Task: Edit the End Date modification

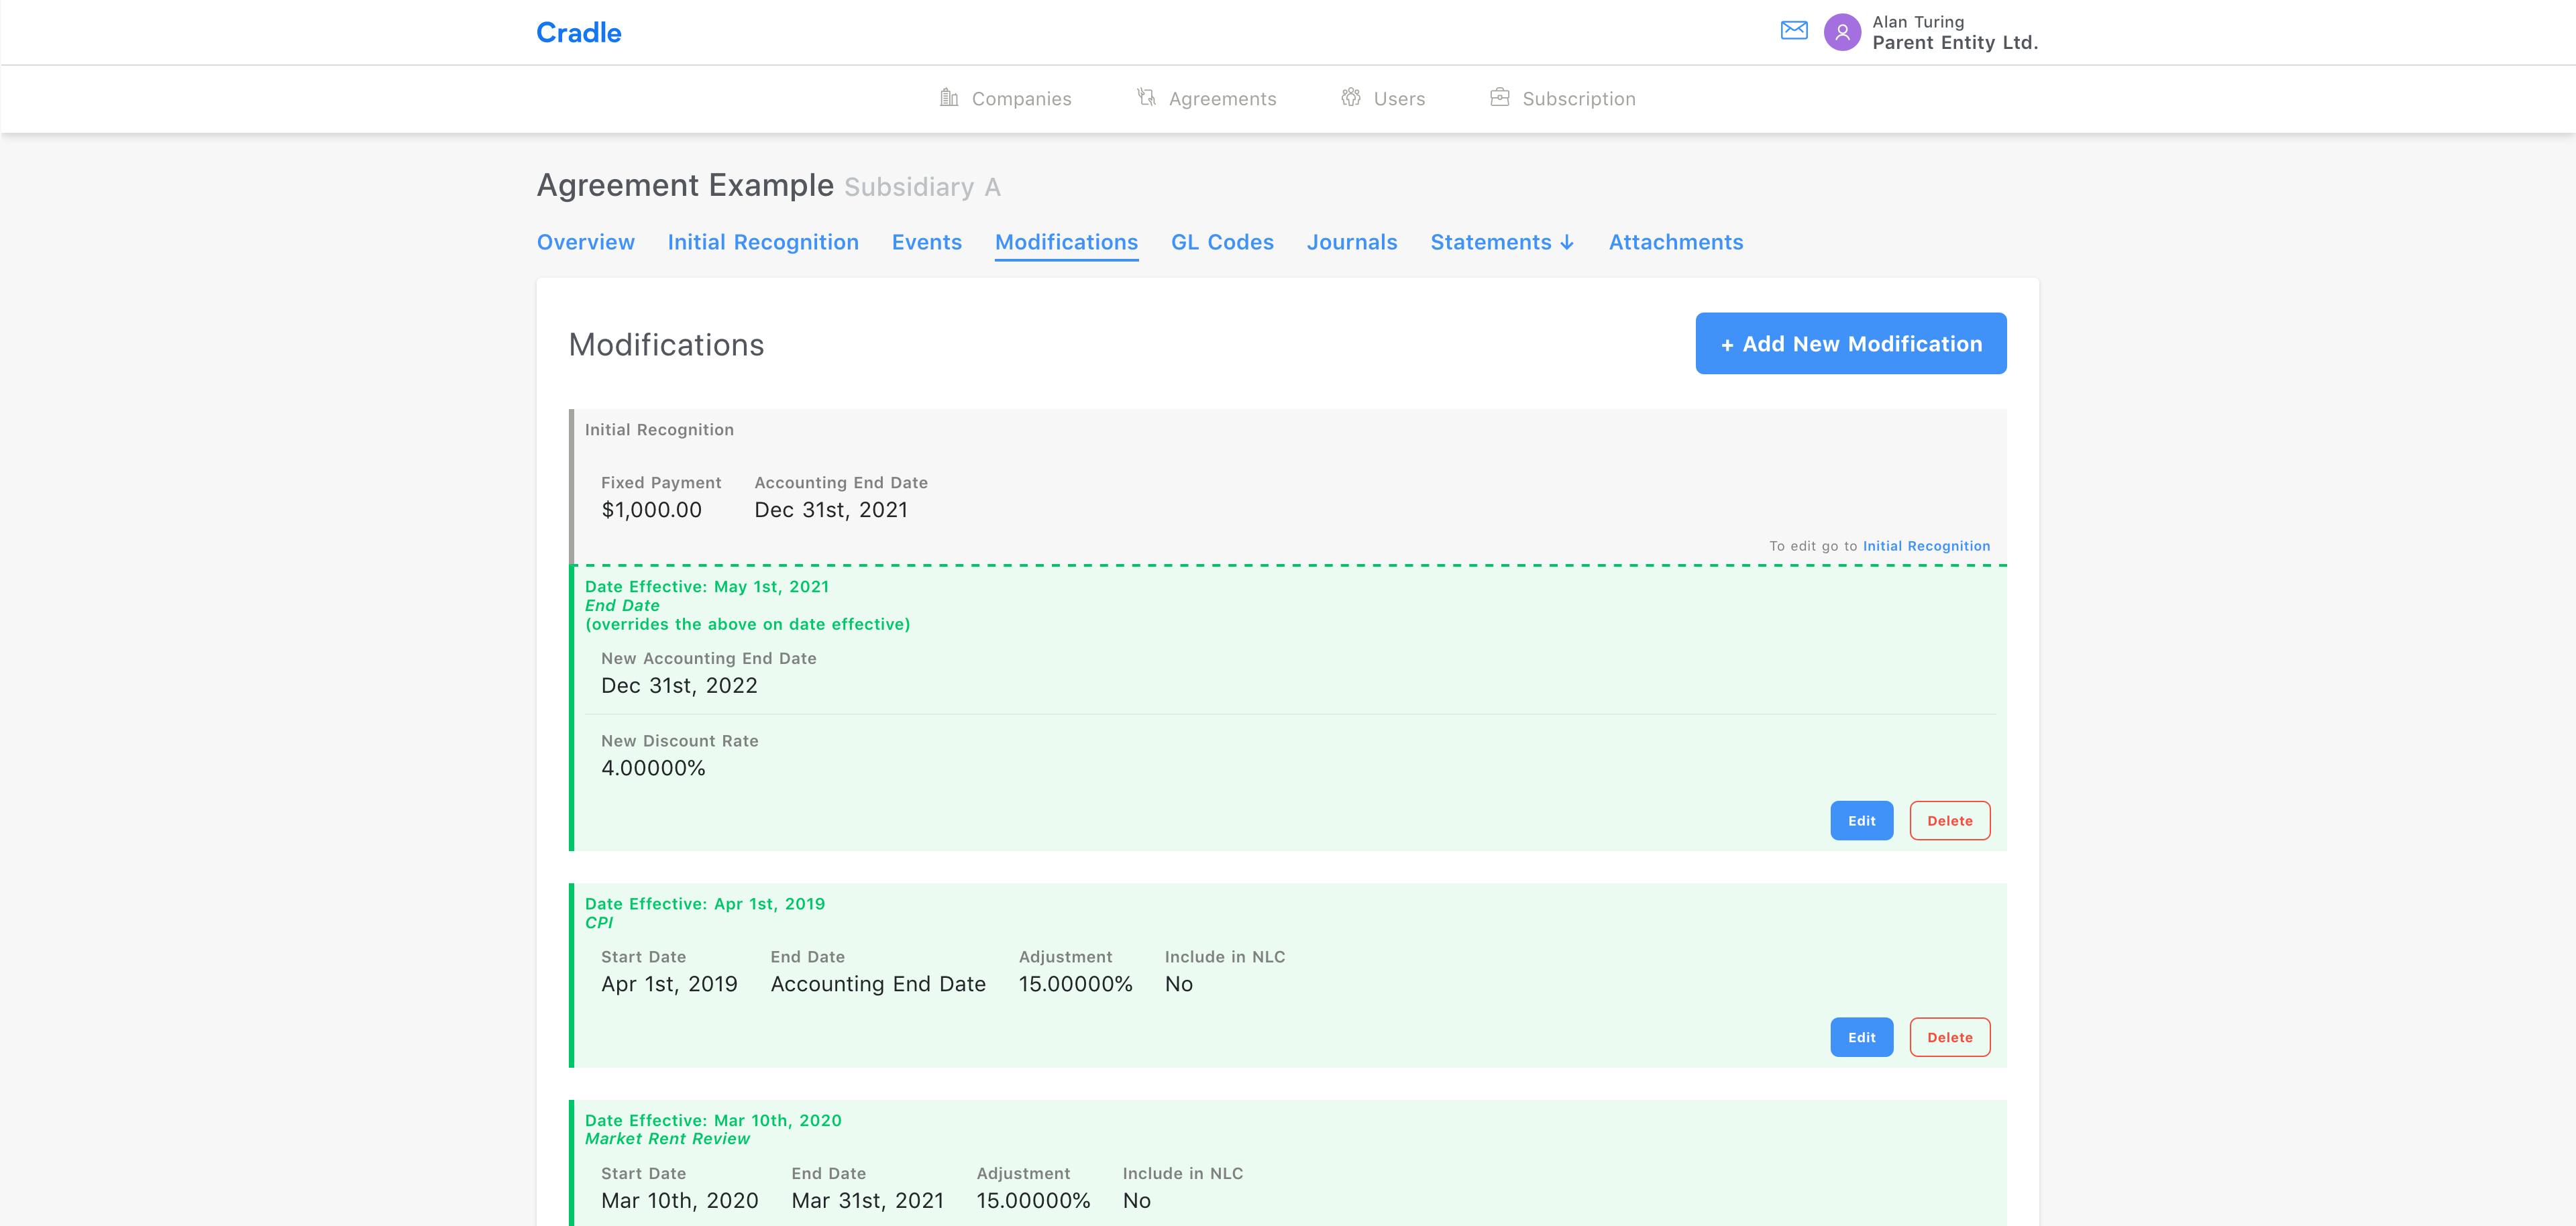Action: 1861,820
